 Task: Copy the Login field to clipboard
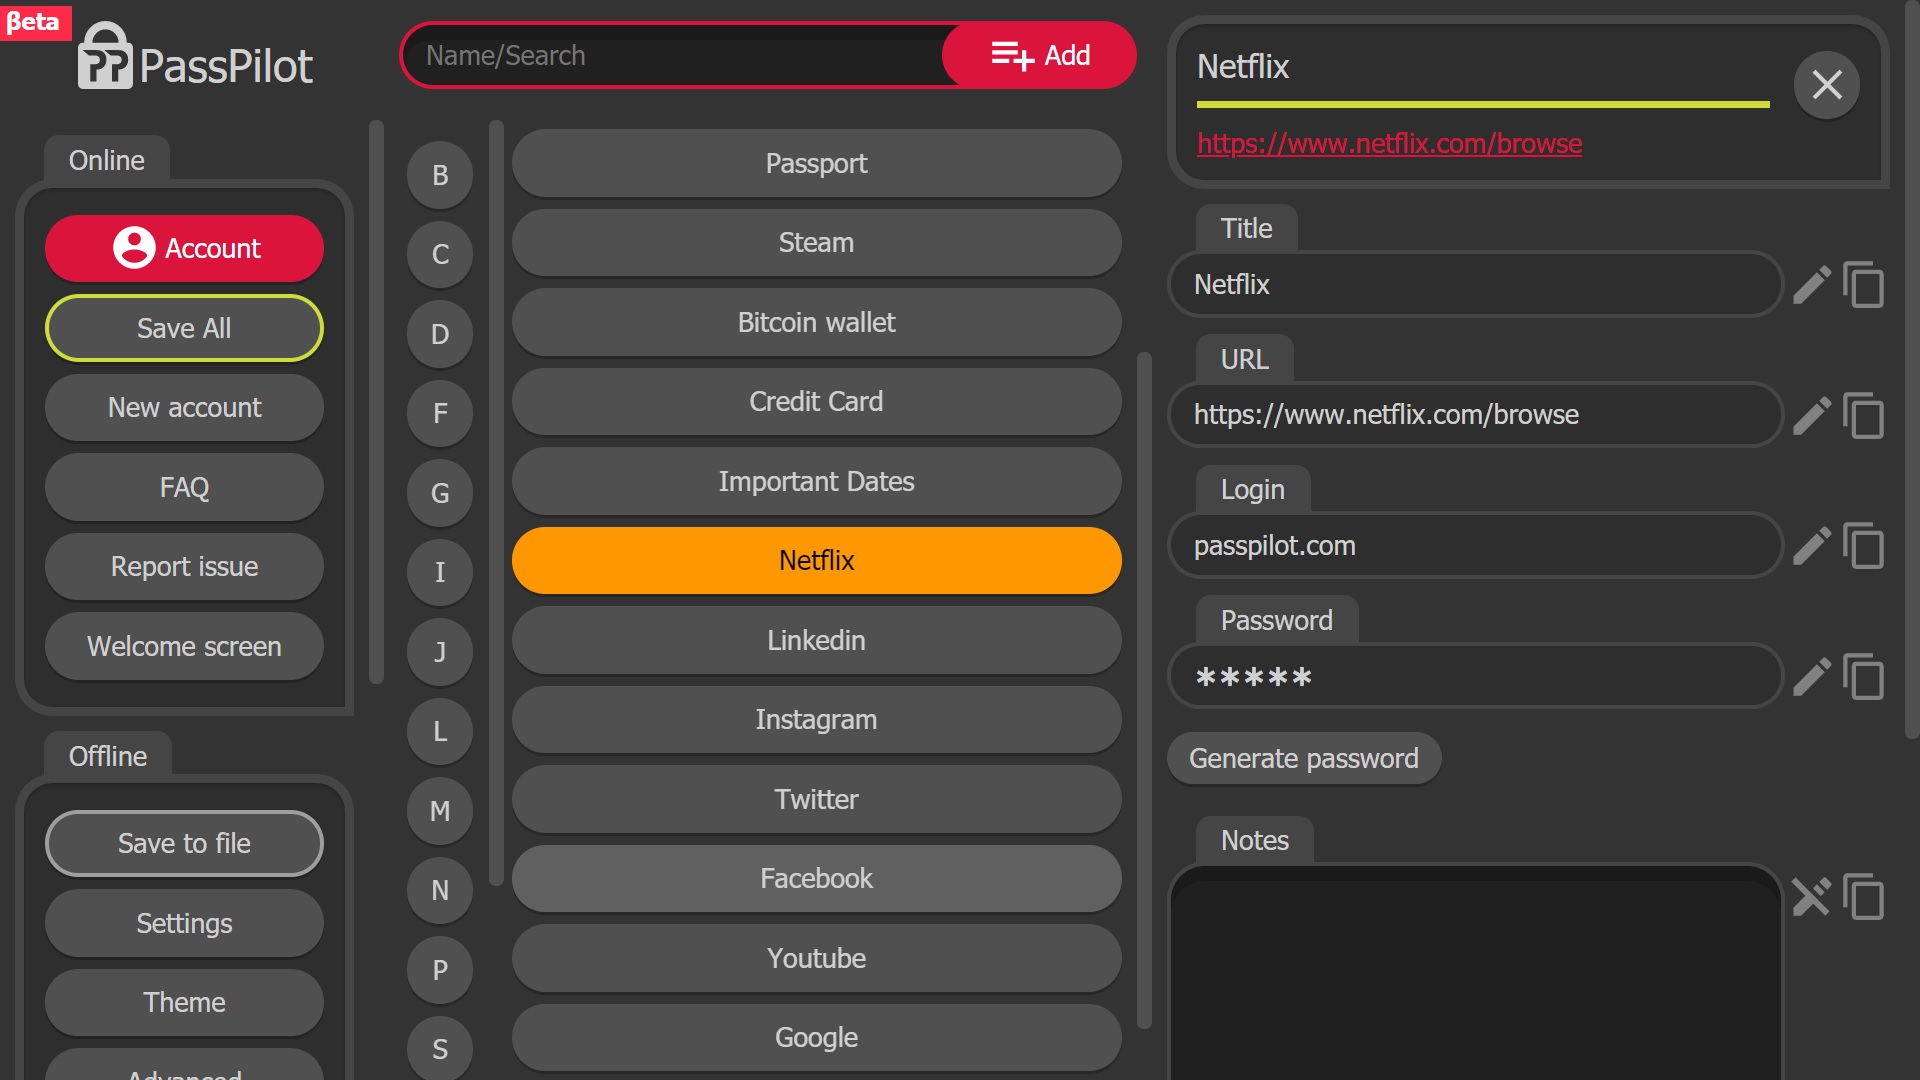[x=1863, y=546]
